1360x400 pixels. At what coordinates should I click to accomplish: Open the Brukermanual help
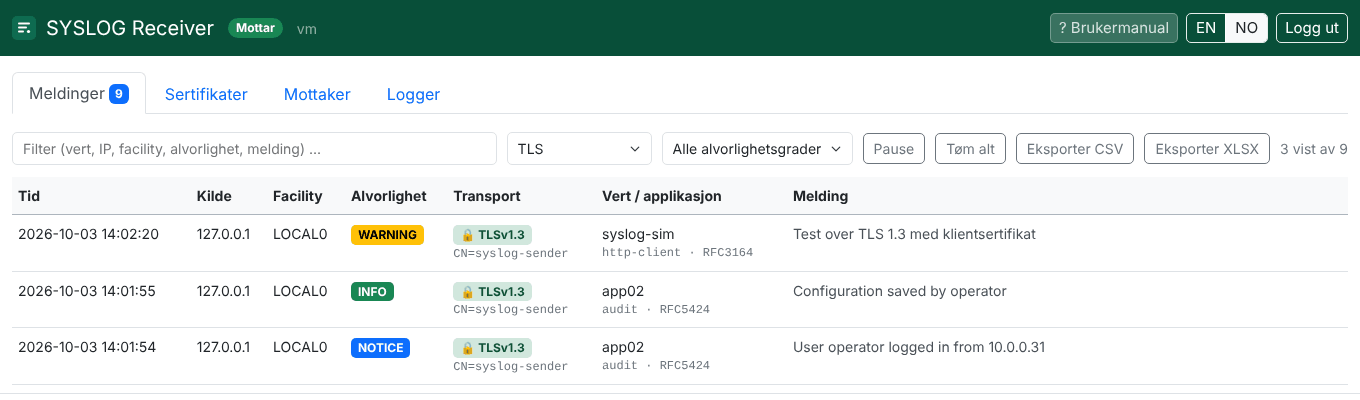click(x=1114, y=28)
